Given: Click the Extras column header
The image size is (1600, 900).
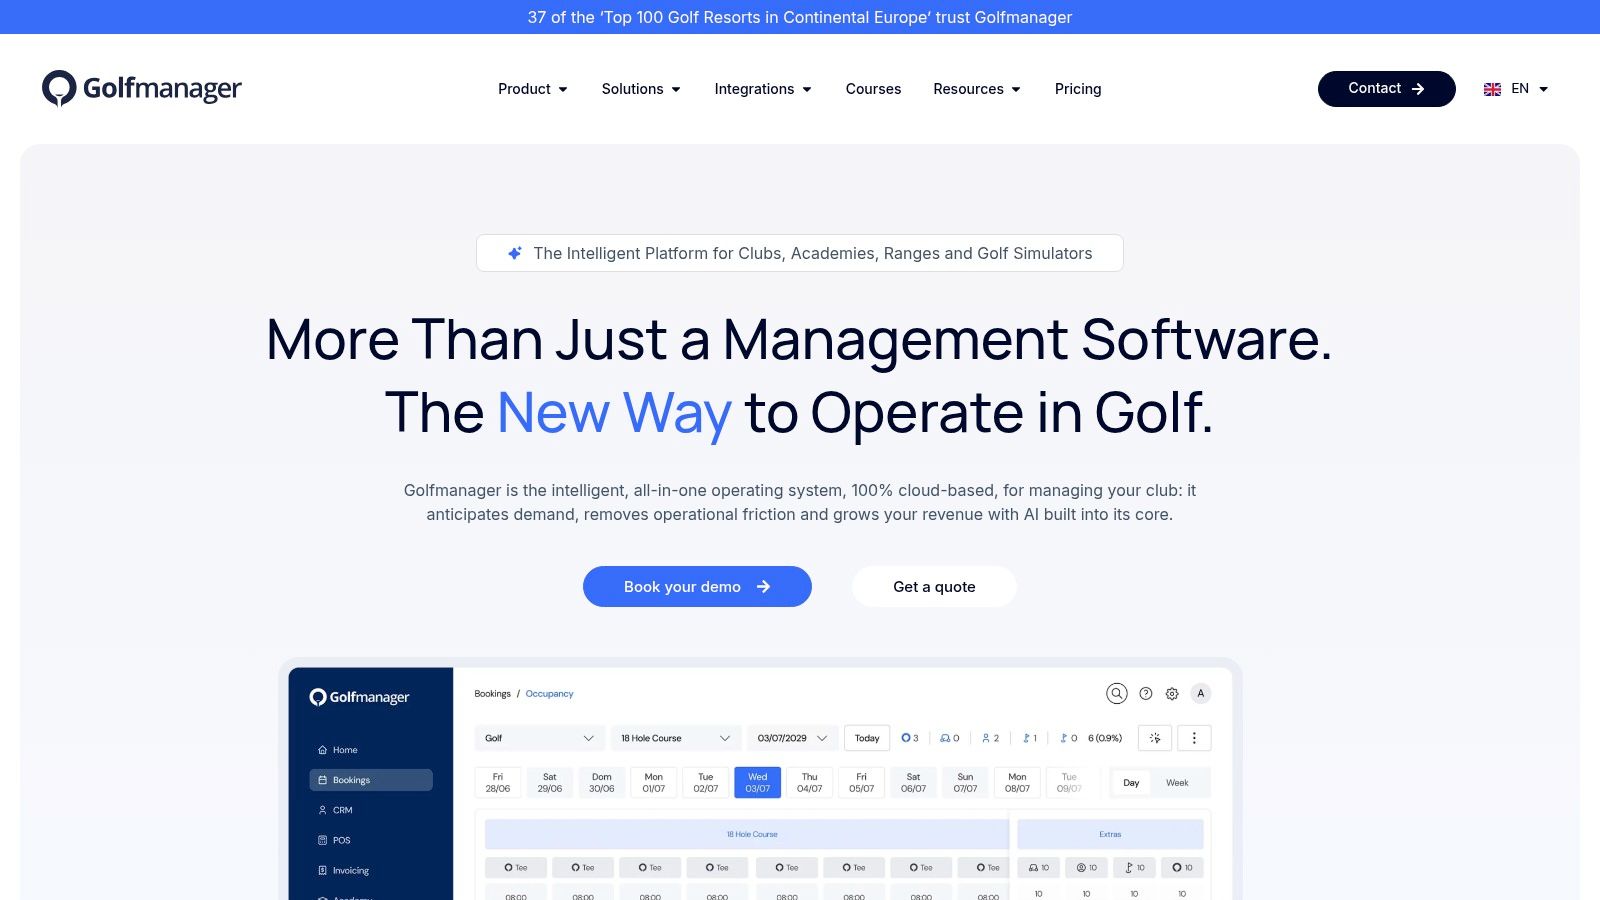Looking at the screenshot, I should [1110, 834].
